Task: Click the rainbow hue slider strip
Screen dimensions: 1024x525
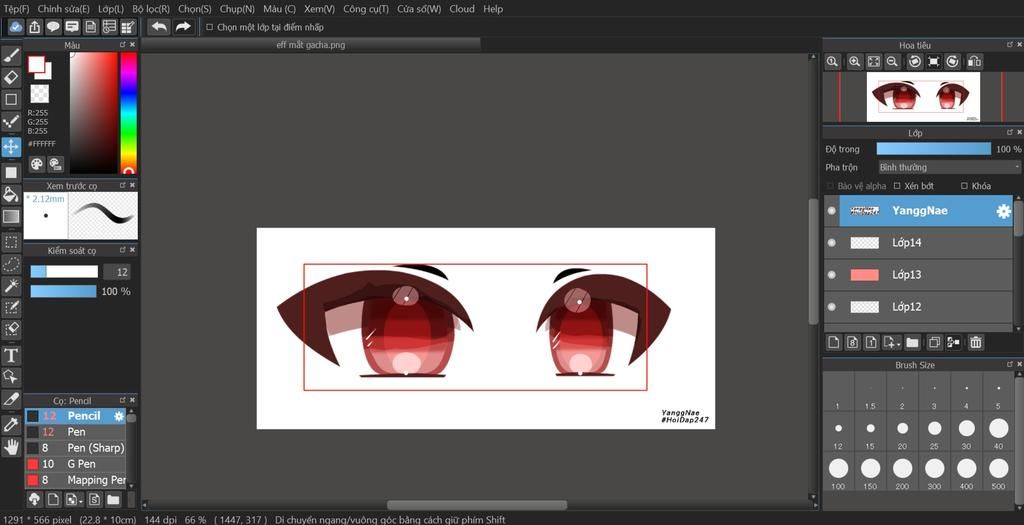Action: point(128,110)
